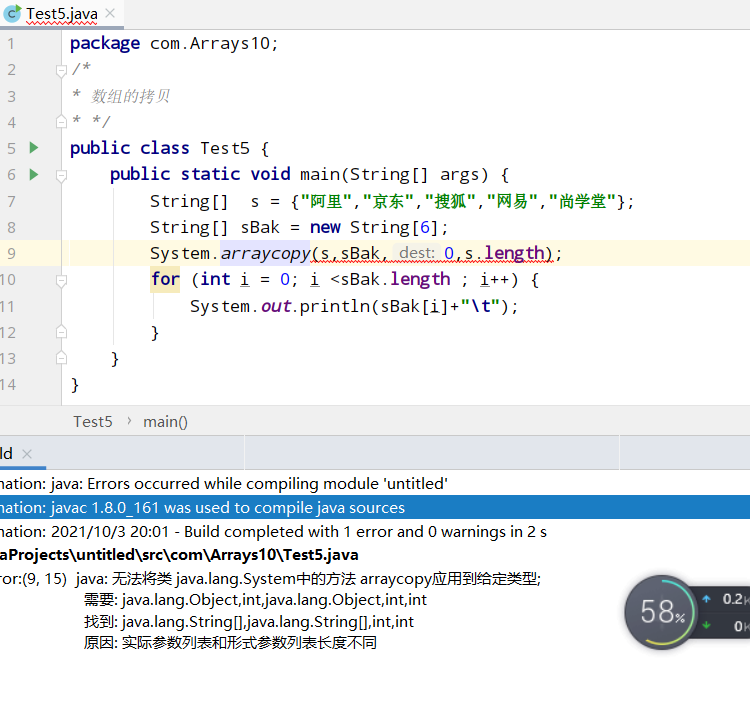Click the 'new String[6]' expression on line 8
This screenshot has width=750, height=712.
click(374, 227)
